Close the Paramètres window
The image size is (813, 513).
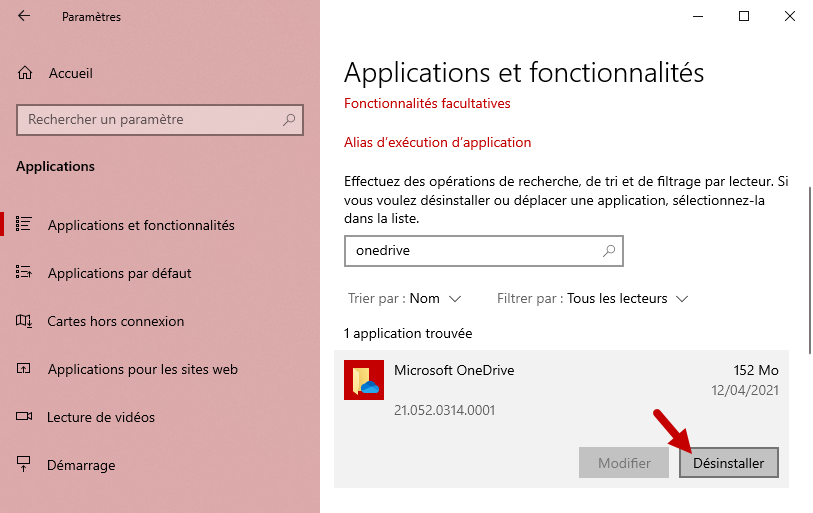(790, 16)
